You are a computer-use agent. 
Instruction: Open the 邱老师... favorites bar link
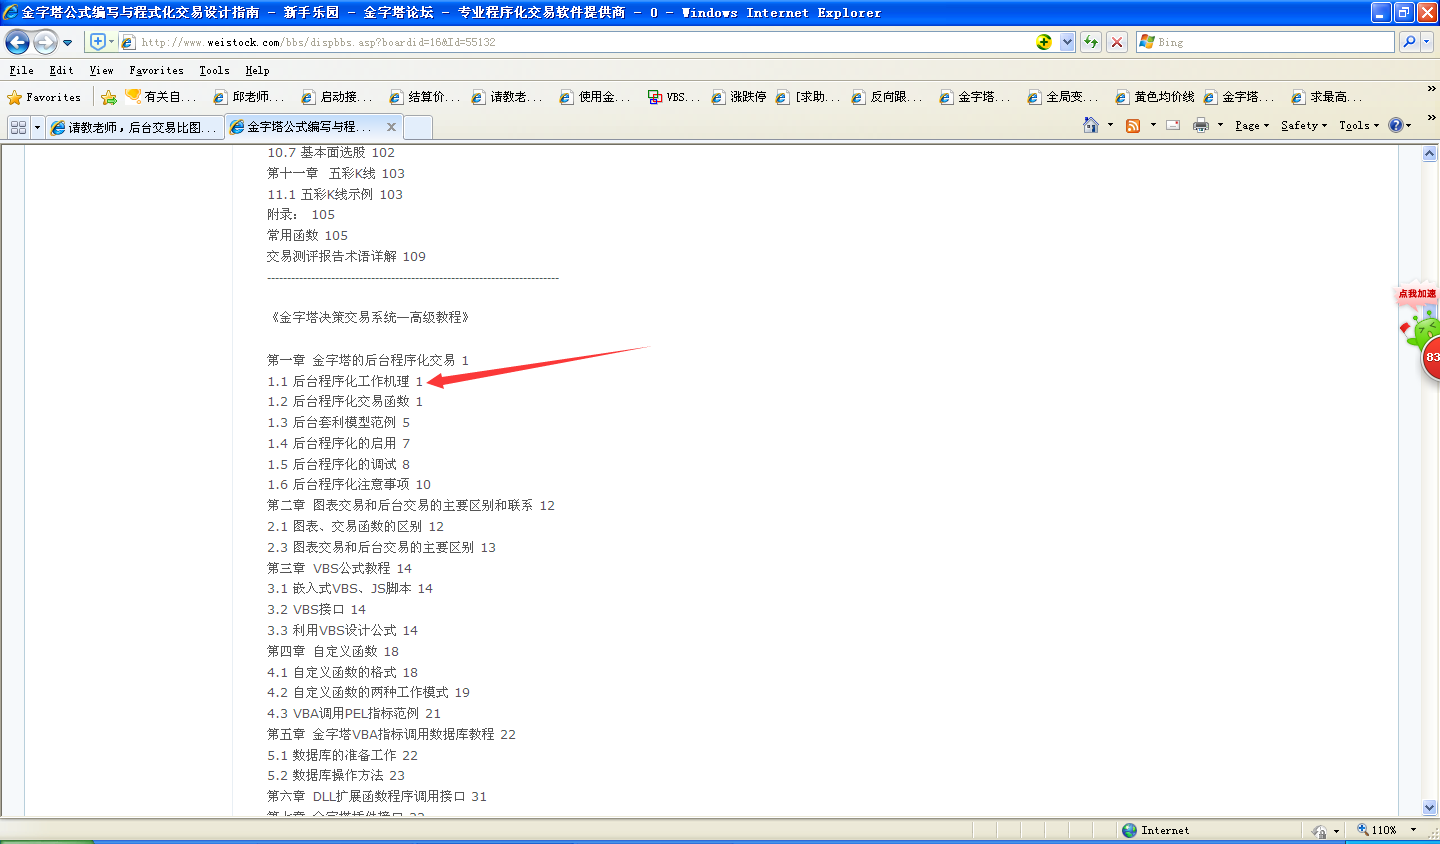pyautogui.click(x=249, y=97)
